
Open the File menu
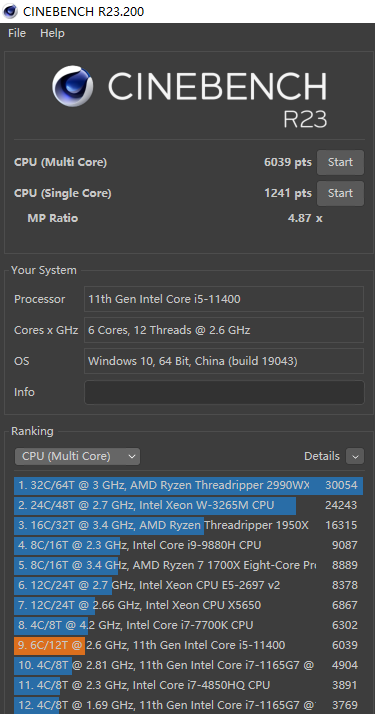17,33
